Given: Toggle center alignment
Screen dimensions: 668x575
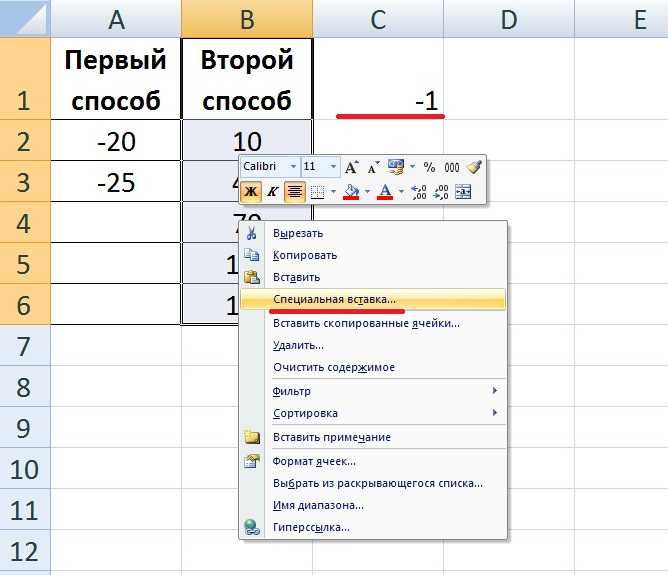Looking at the screenshot, I should (295, 192).
